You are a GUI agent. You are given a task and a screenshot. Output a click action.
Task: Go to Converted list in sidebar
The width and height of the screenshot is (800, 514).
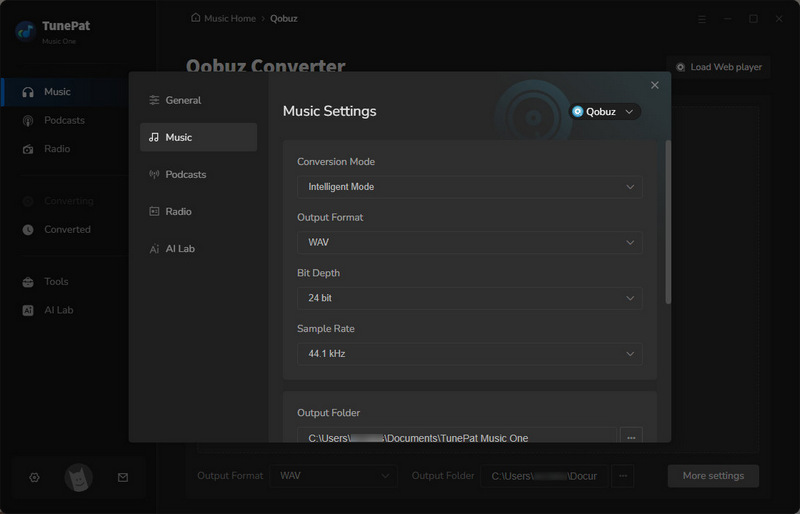[x=67, y=229]
